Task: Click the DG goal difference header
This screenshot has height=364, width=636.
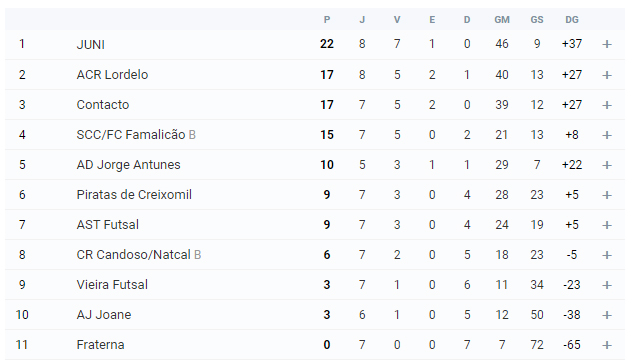Action: click(572, 20)
